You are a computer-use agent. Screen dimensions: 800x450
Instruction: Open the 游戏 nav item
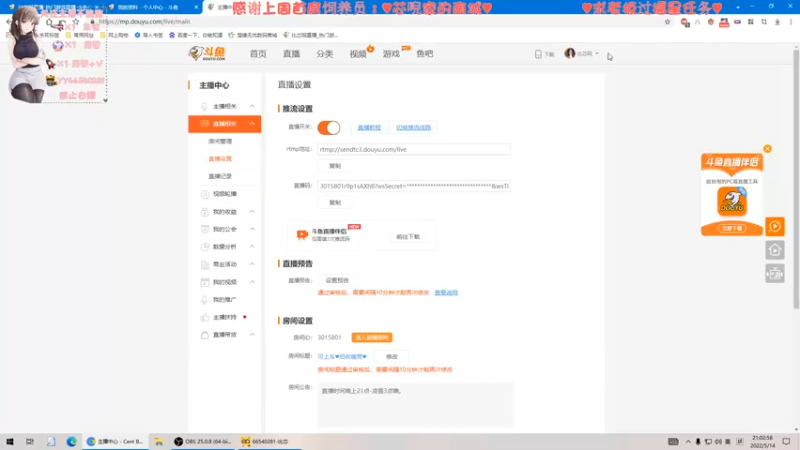click(x=391, y=54)
